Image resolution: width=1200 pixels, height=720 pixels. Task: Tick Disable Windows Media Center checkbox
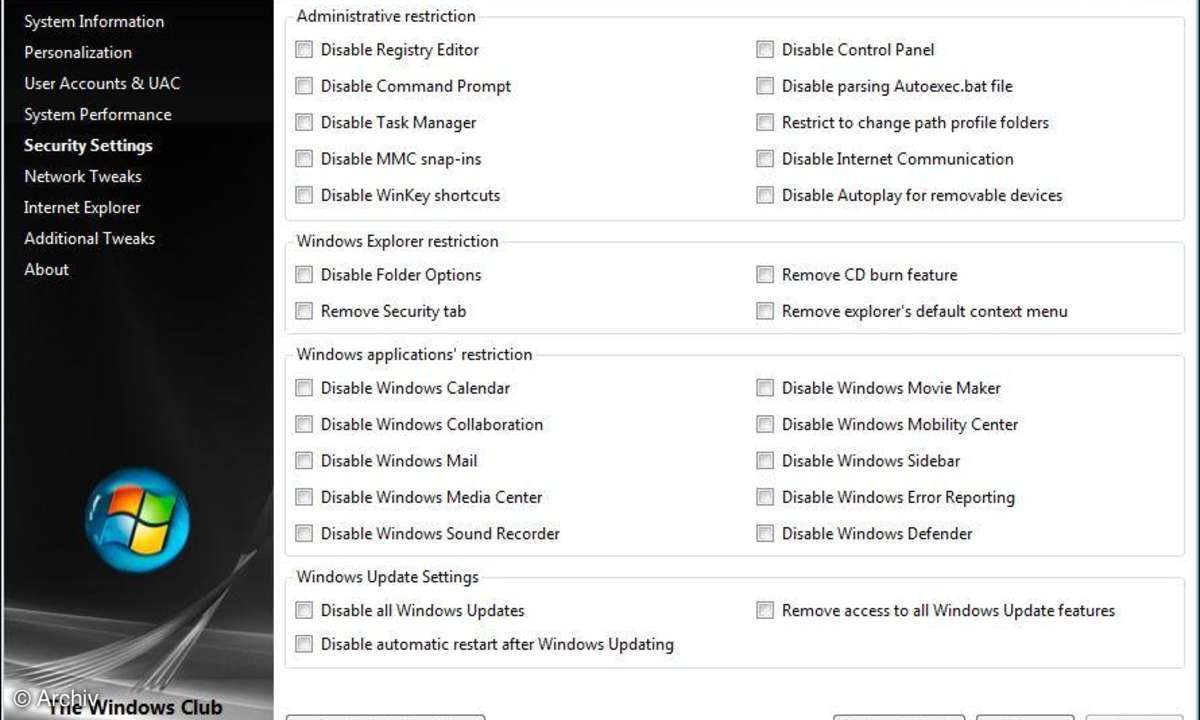click(x=304, y=497)
